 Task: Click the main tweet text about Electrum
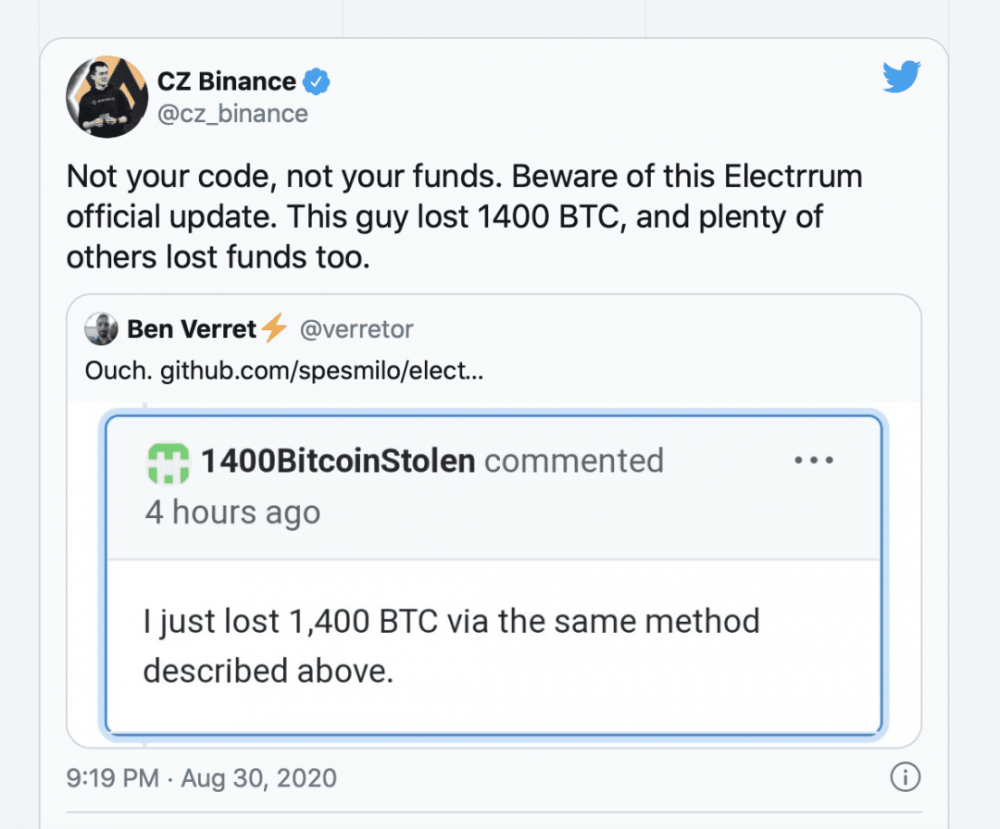pos(464,217)
